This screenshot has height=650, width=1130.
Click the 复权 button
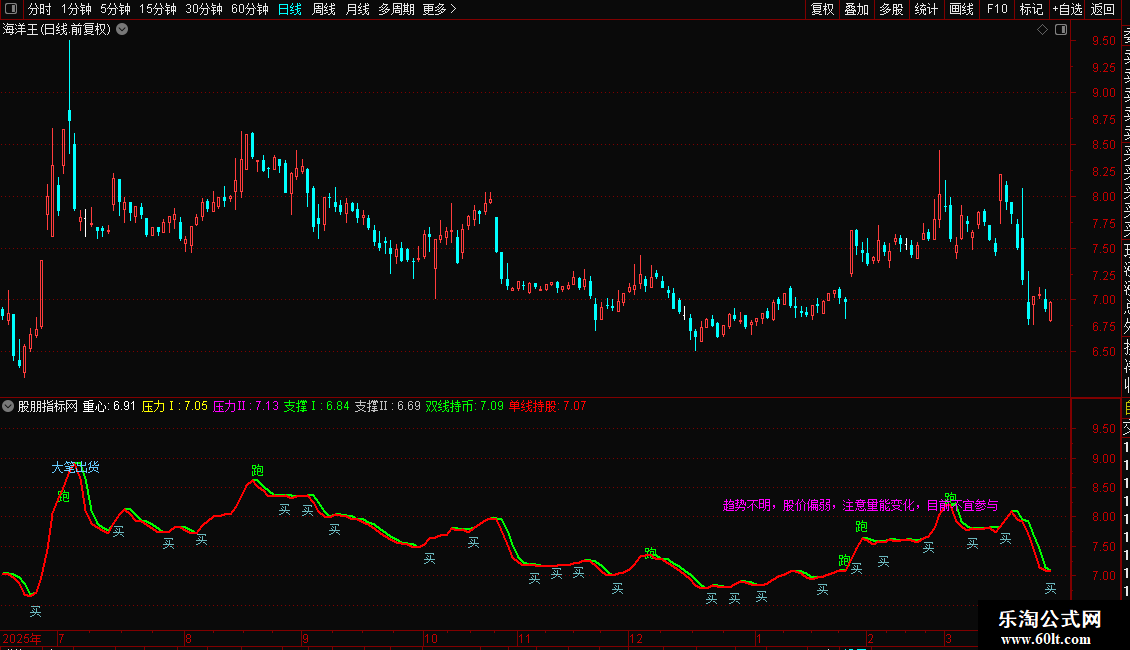(822, 9)
